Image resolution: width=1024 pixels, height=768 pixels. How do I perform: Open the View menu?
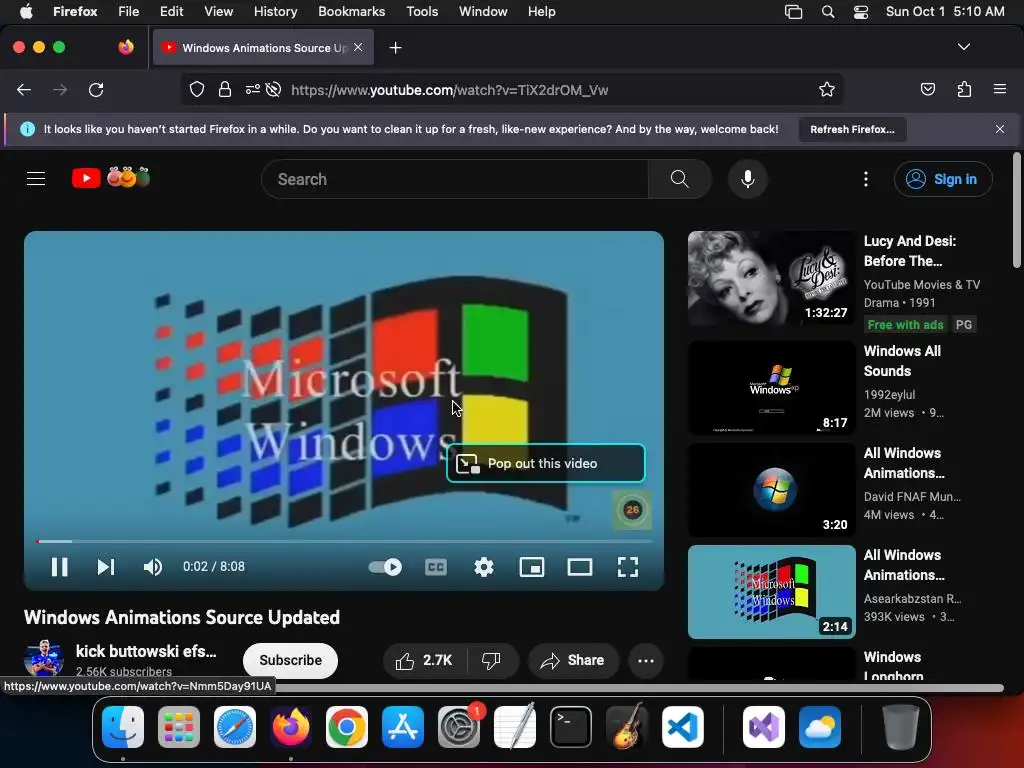(218, 11)
